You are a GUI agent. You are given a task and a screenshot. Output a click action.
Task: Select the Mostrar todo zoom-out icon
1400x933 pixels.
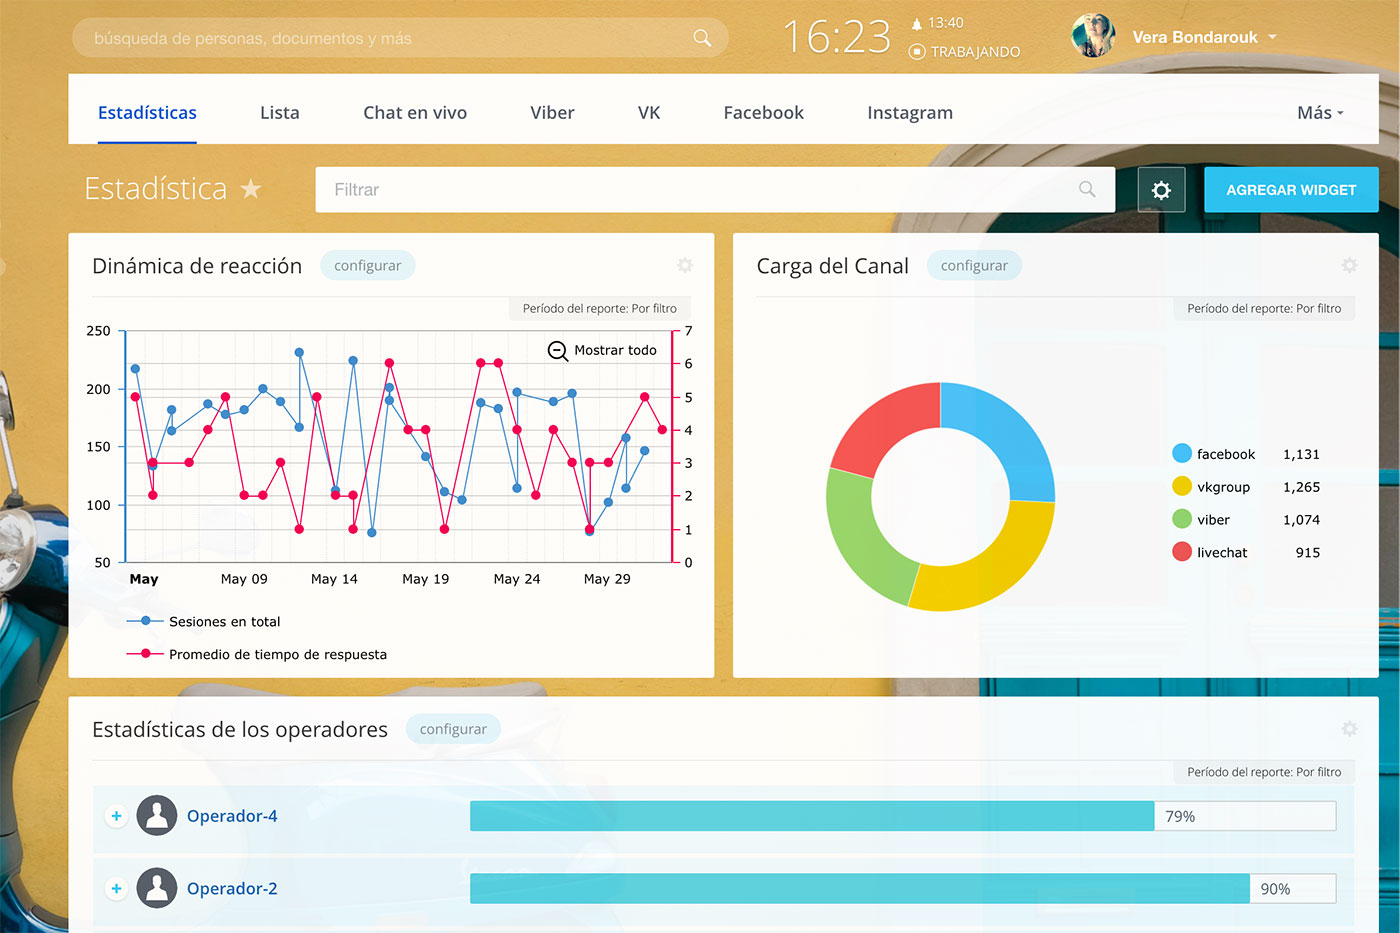pyautogui.click(x=557, y=351)
